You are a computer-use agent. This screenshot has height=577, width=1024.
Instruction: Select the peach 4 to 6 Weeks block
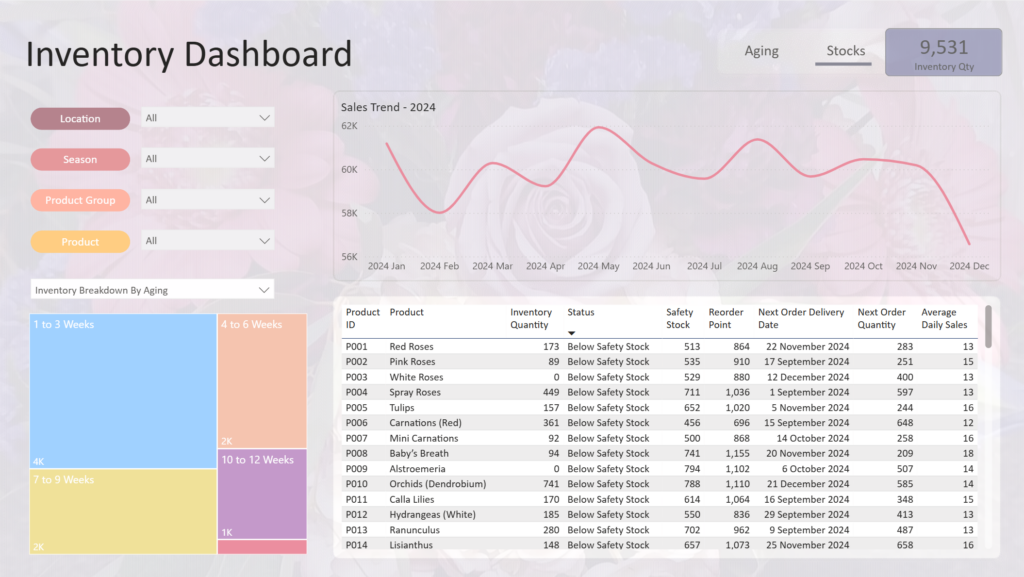(262, 381)
